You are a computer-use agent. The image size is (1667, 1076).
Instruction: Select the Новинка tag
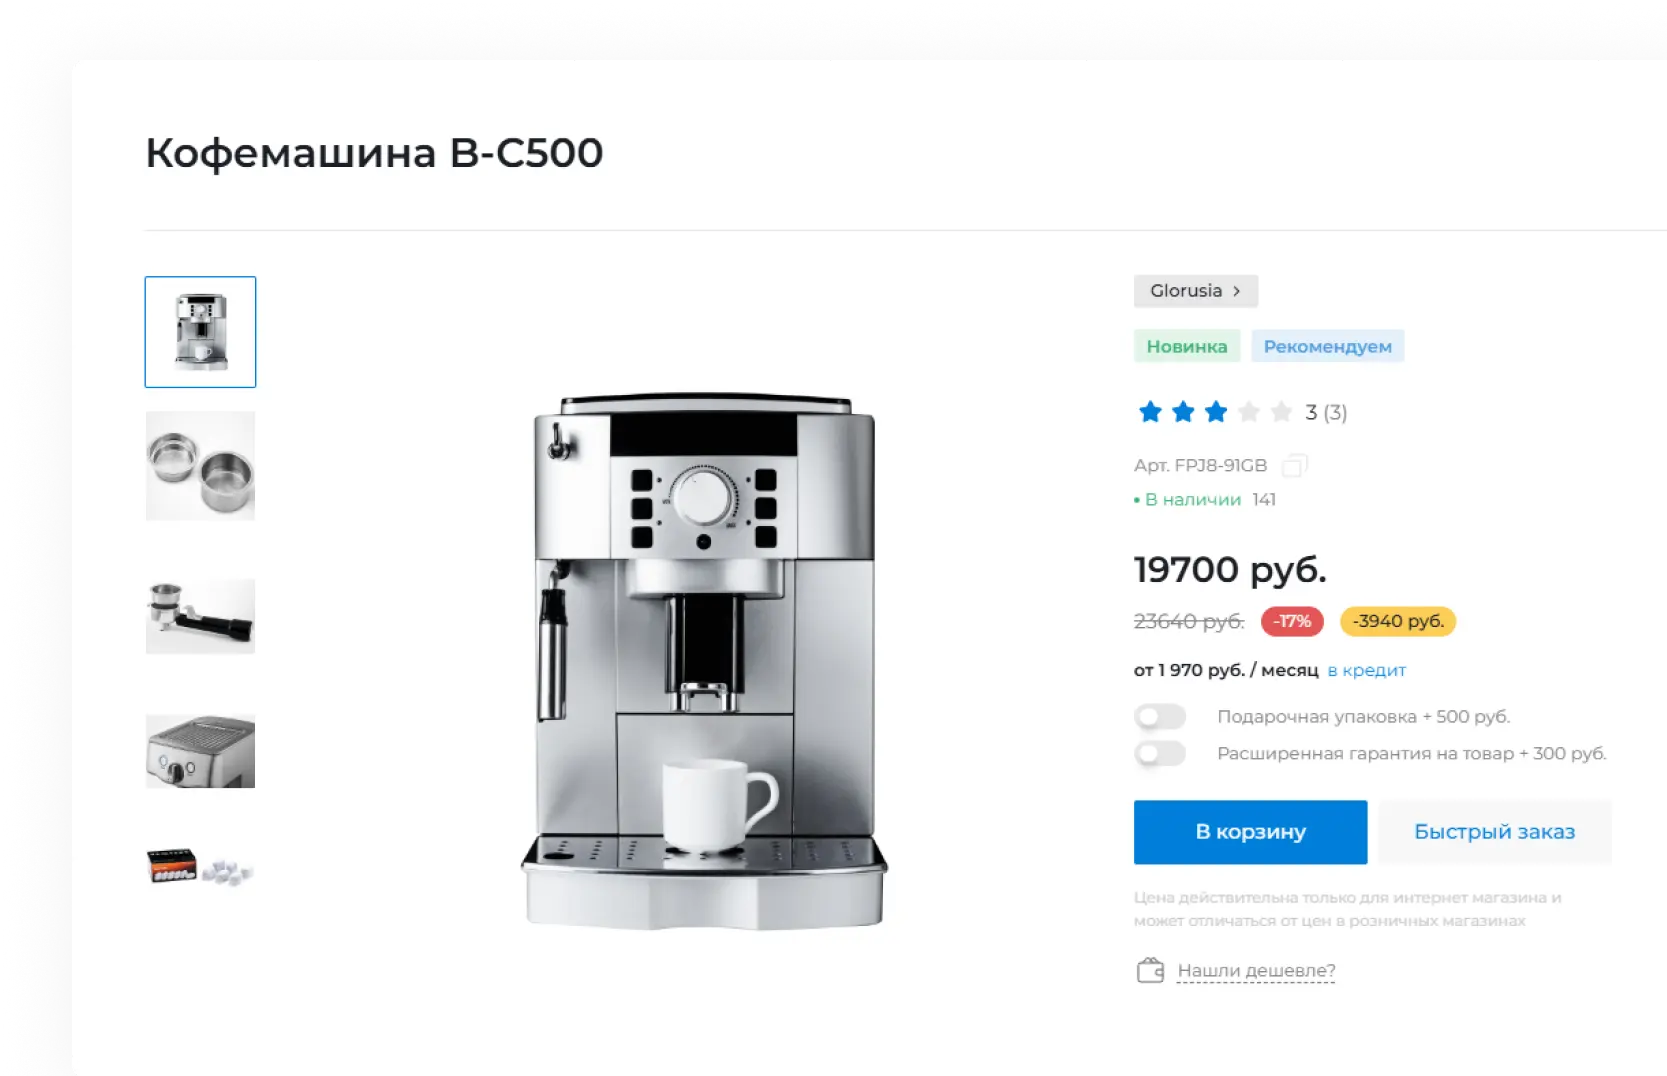click(1187, 346)
